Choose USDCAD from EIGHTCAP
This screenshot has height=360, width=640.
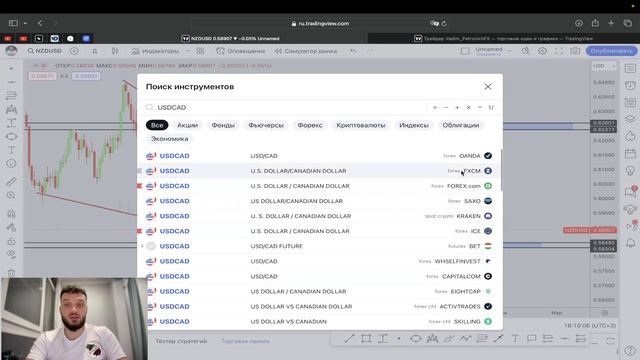click(319, 291)
